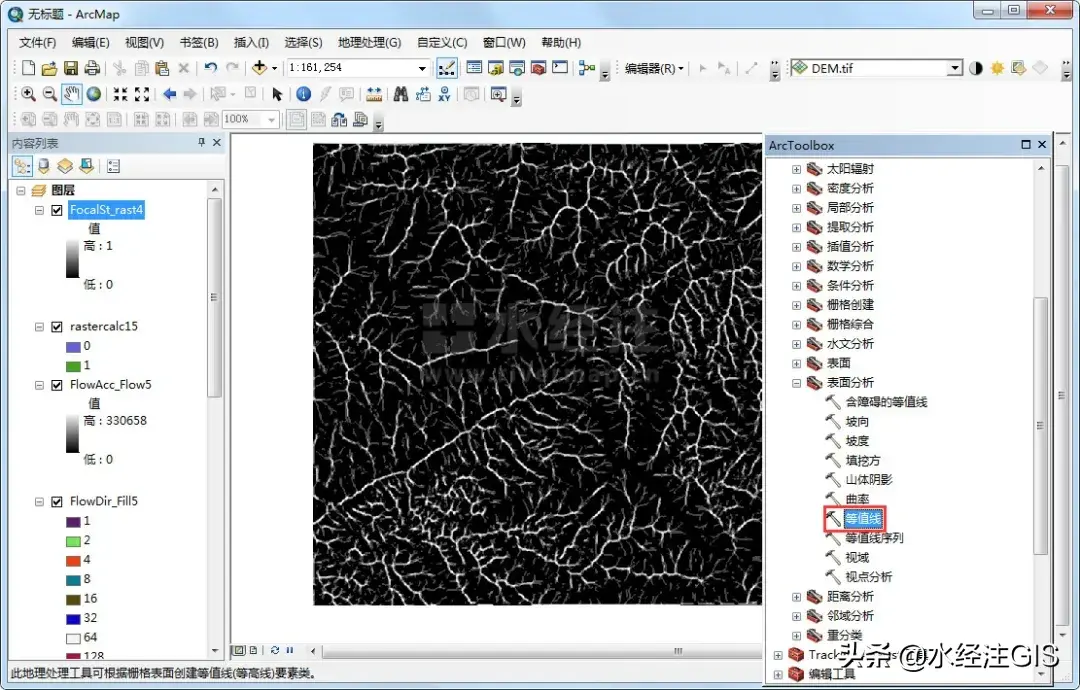
Task: Open the 书签(B) menu
Action: [x=199, y=43]
